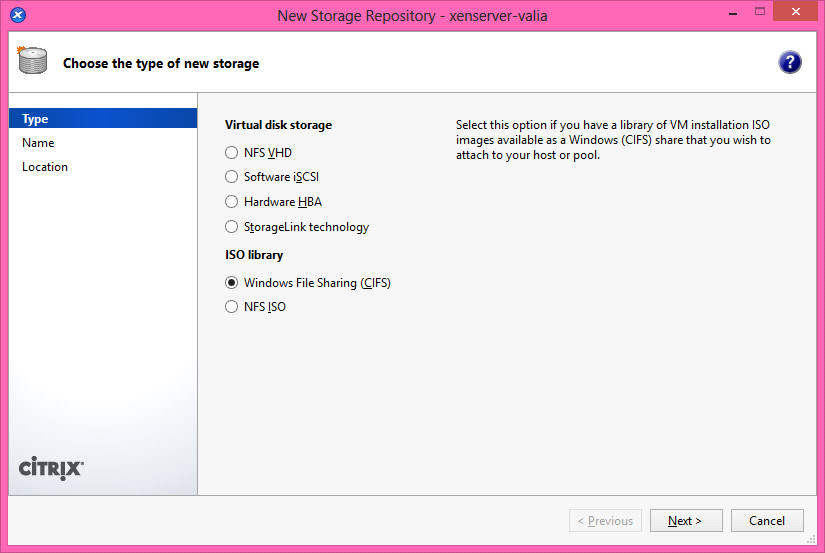Maximize the New Storage Repository window
Image resolution: width=825 pixels, height=553 pixels.
coord(760,12)
